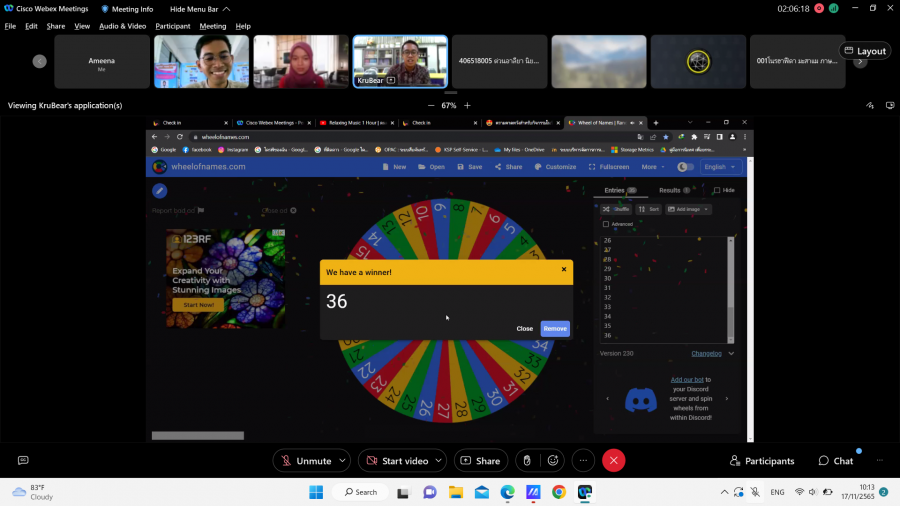Open the Audio & Video menu

123,26
